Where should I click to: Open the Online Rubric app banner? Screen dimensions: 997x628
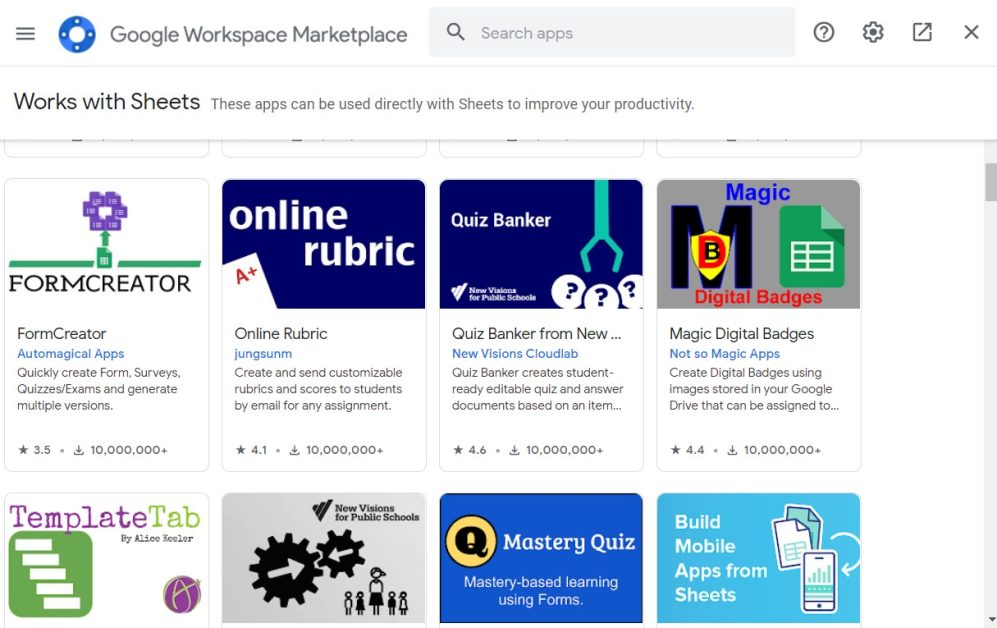pyautogui.click(x=324, y=244)
